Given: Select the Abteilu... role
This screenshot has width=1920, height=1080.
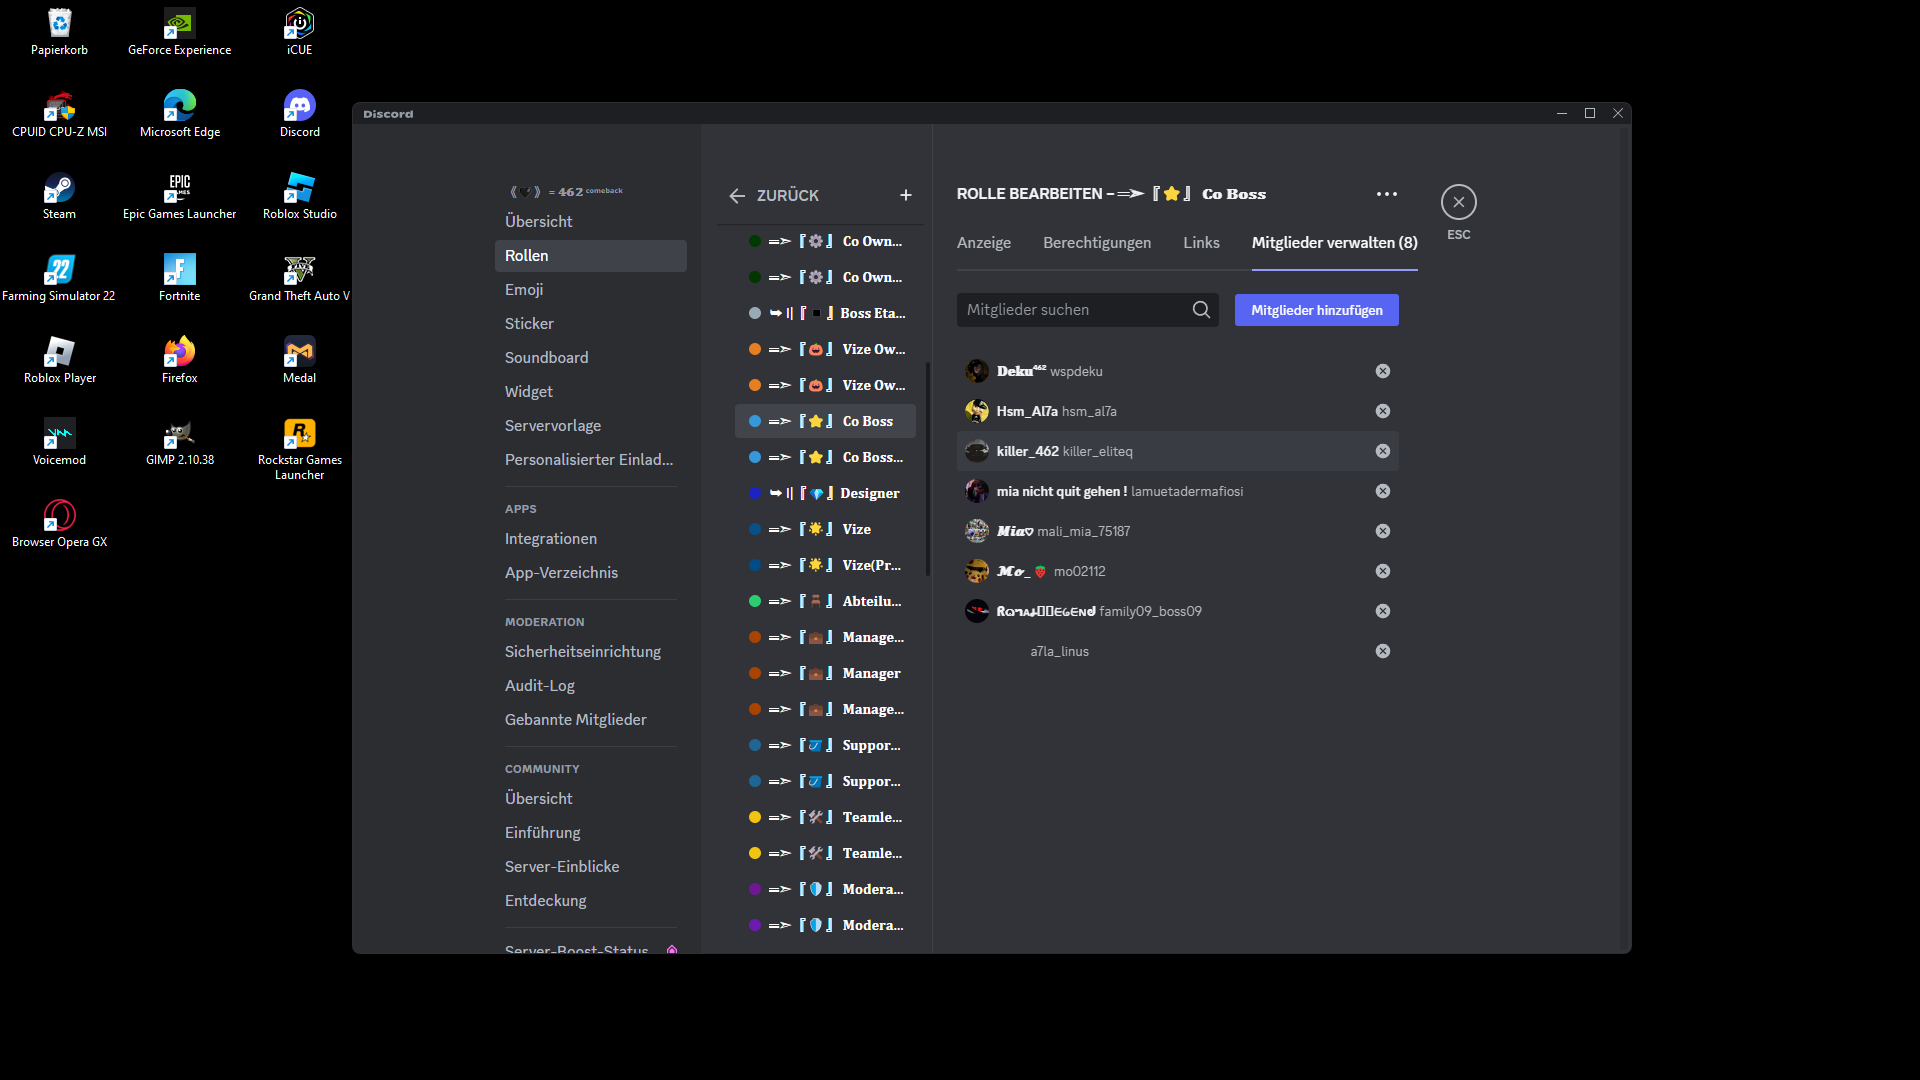Looking at the screenshot, I should coord(825,601).
